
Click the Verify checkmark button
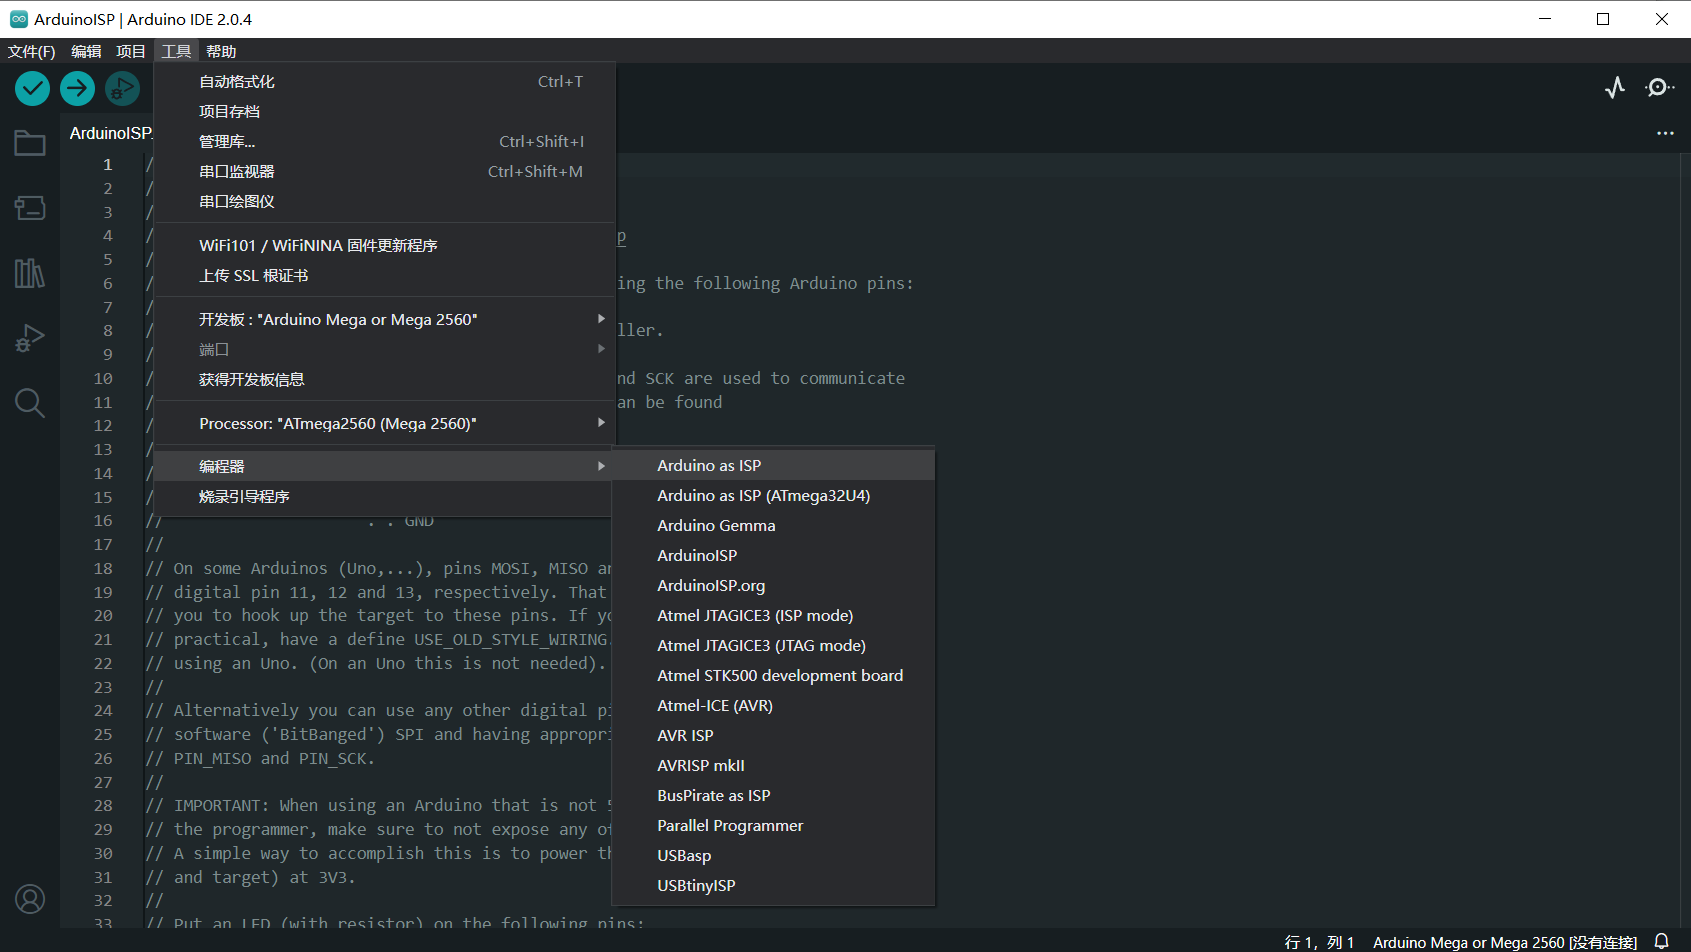pos(32,88)
